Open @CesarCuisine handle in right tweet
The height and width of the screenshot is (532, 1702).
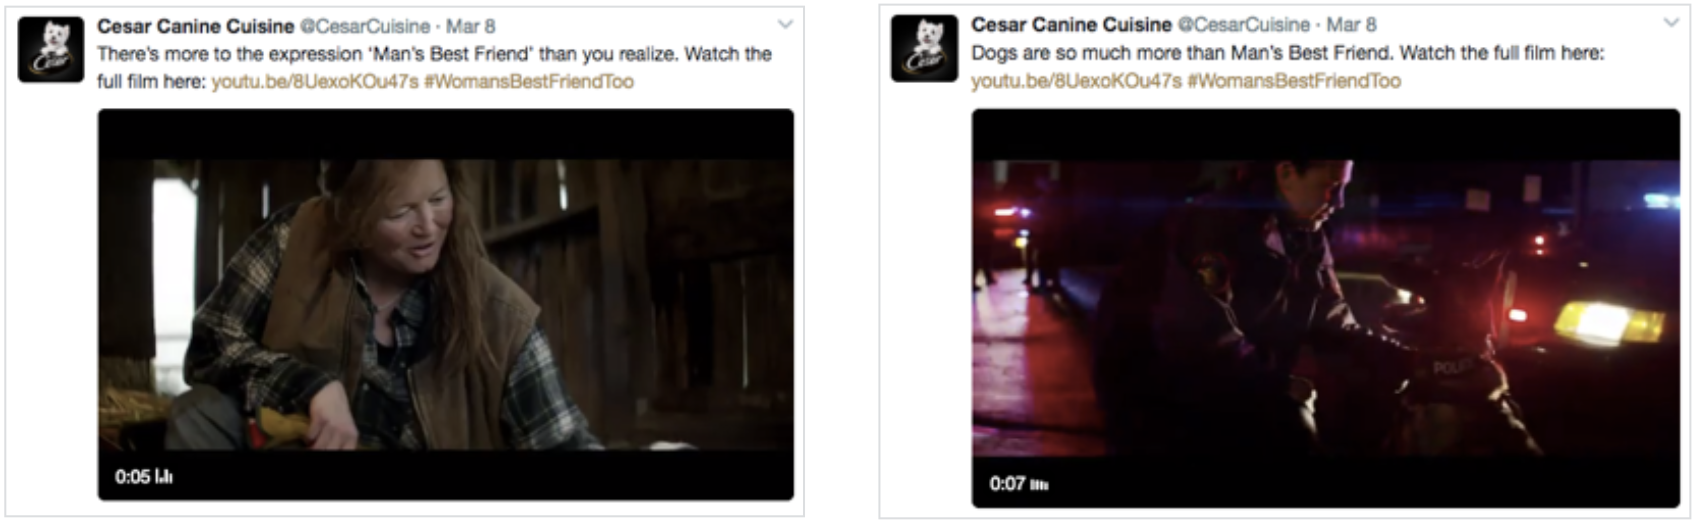pos(1243,24)
